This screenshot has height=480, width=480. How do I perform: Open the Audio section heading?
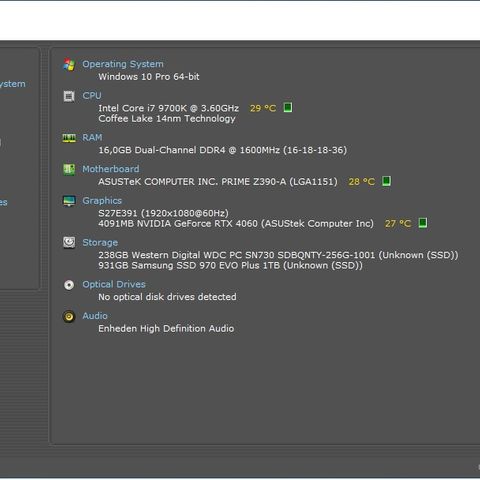95,316
